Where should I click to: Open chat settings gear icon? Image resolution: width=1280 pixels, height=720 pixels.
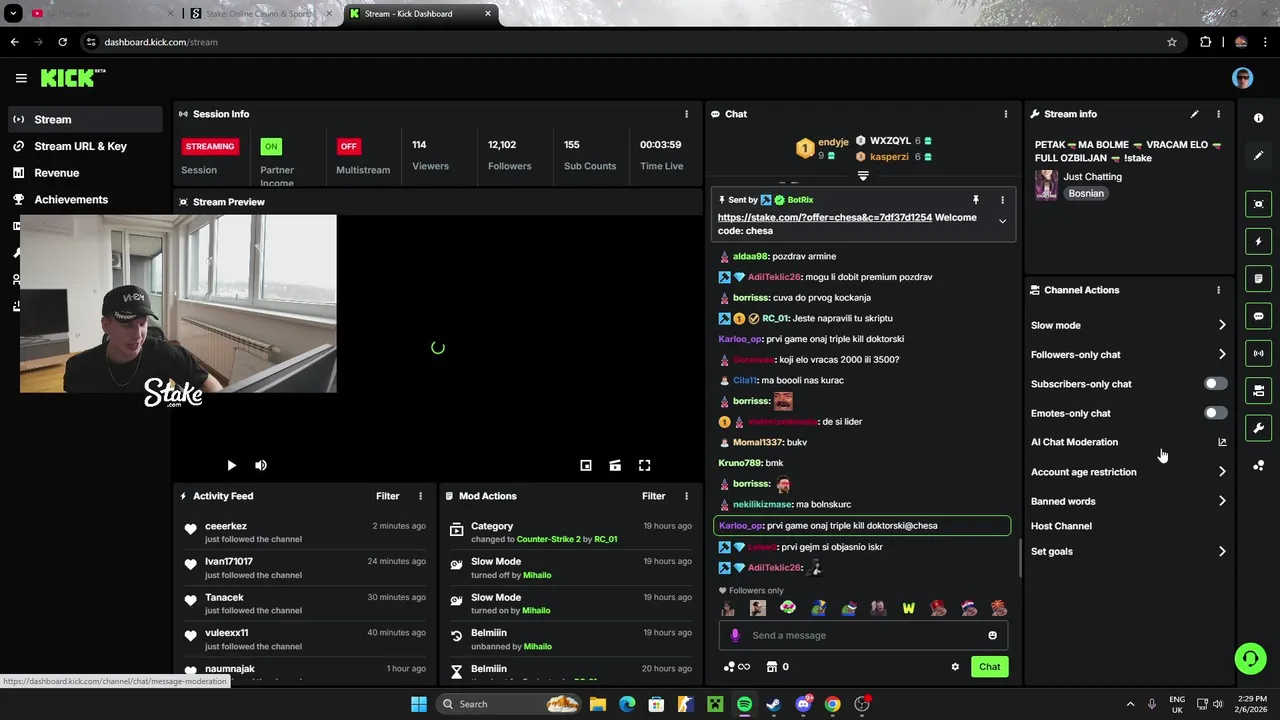click(955, 667)
